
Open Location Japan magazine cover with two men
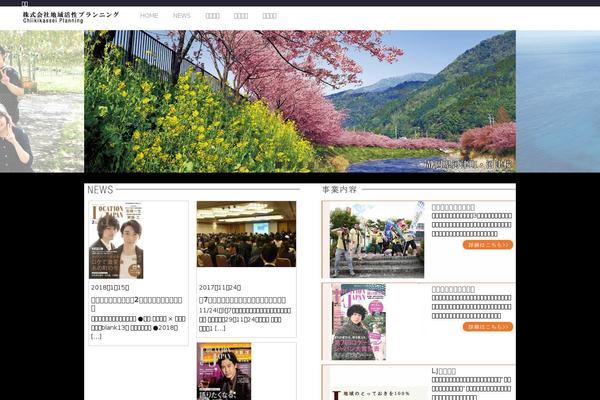[116, 240]
